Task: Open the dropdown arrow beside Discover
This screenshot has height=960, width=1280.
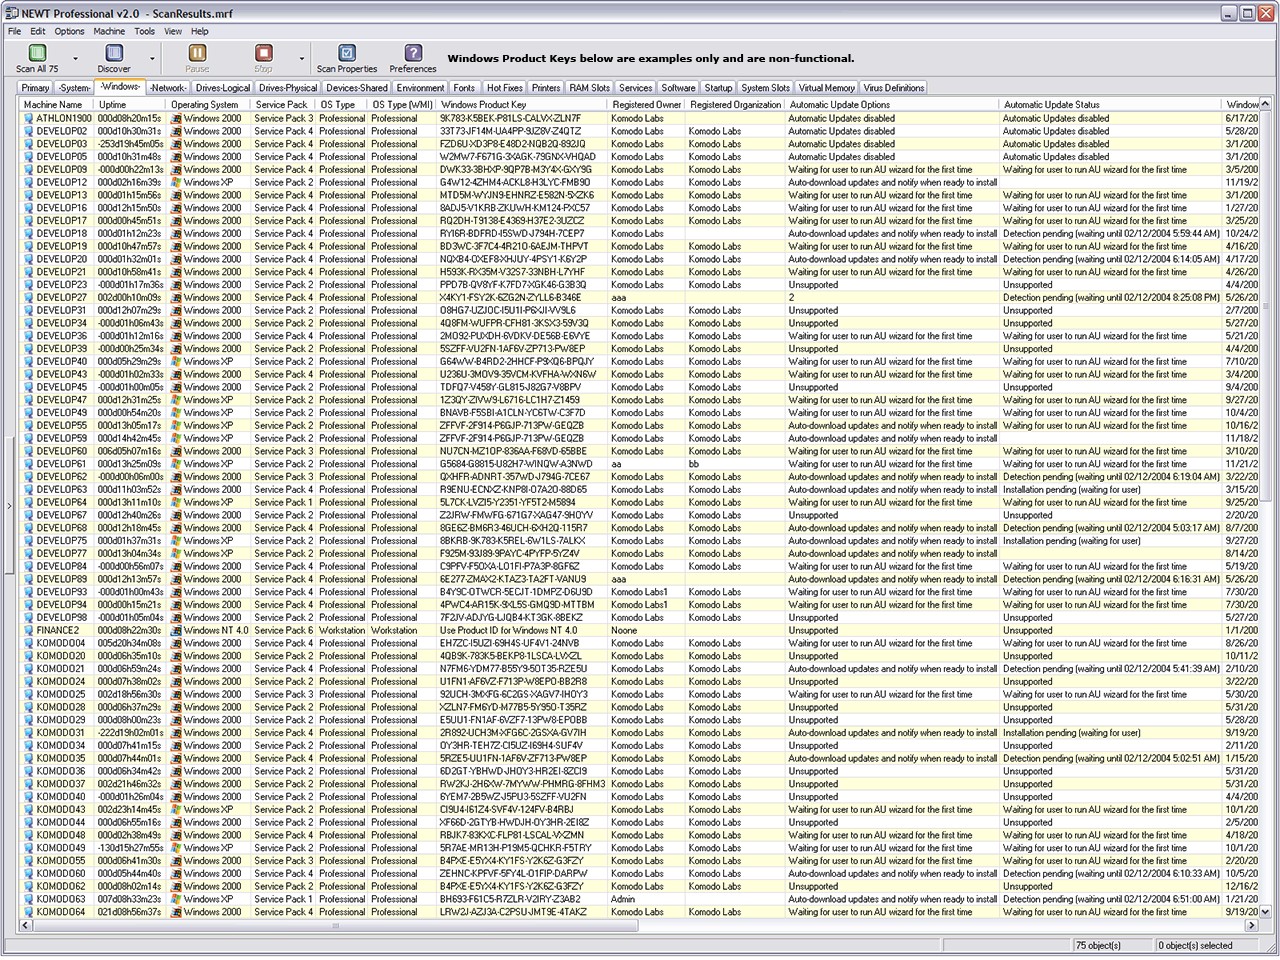Action: (152, 58)
